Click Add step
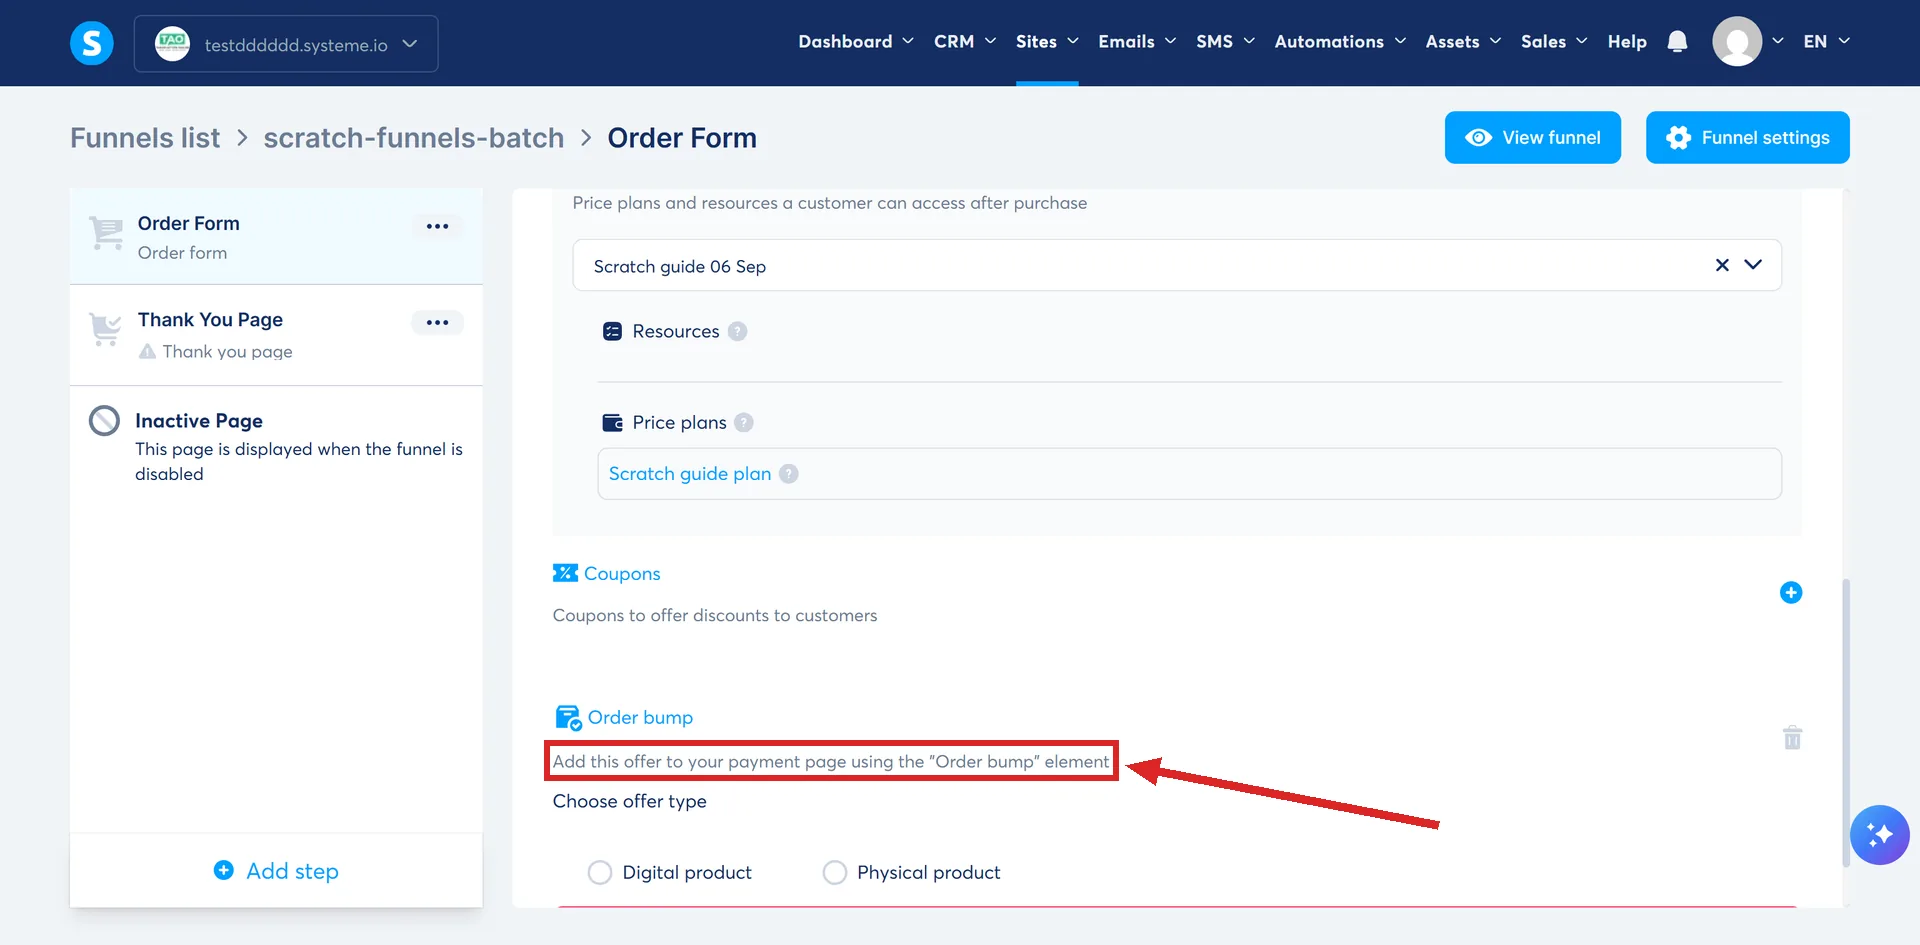Image resolution: width=1920 pixels, height=945 pixels. [x=276, y=871]
